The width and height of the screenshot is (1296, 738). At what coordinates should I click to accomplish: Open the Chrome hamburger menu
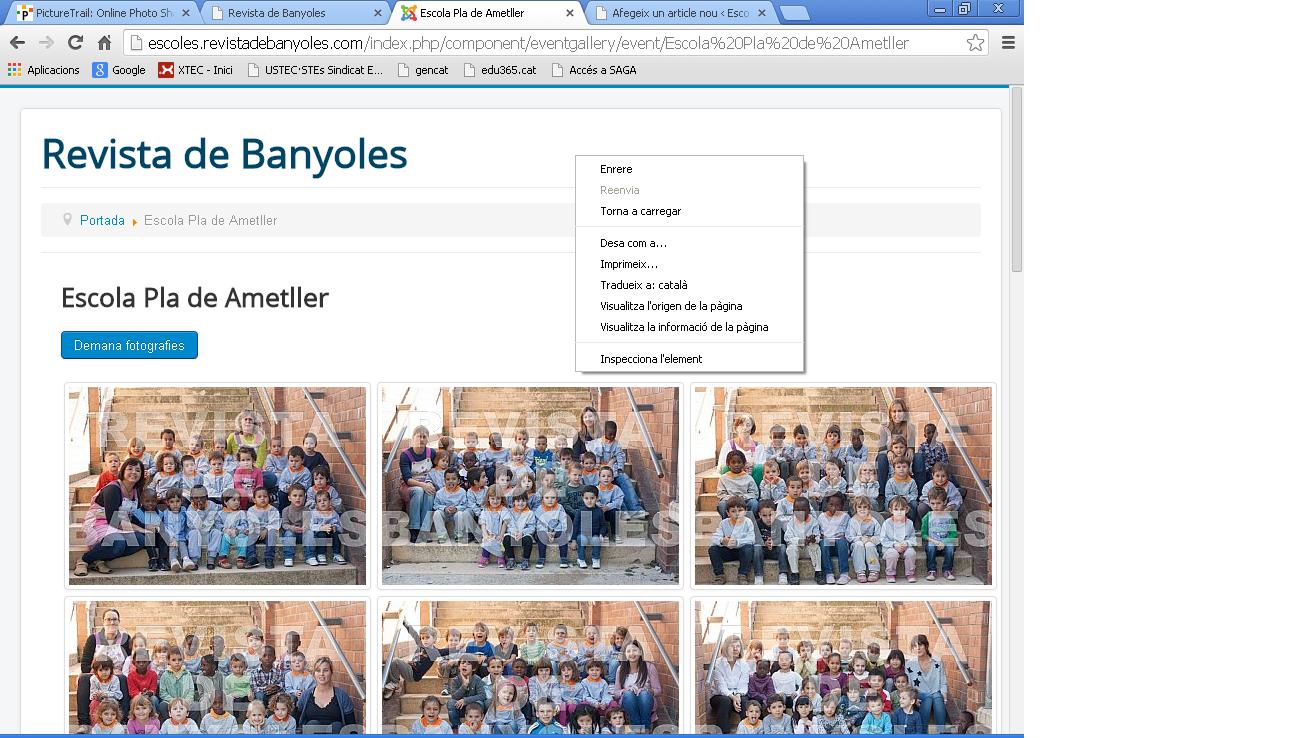point(1008,43)
